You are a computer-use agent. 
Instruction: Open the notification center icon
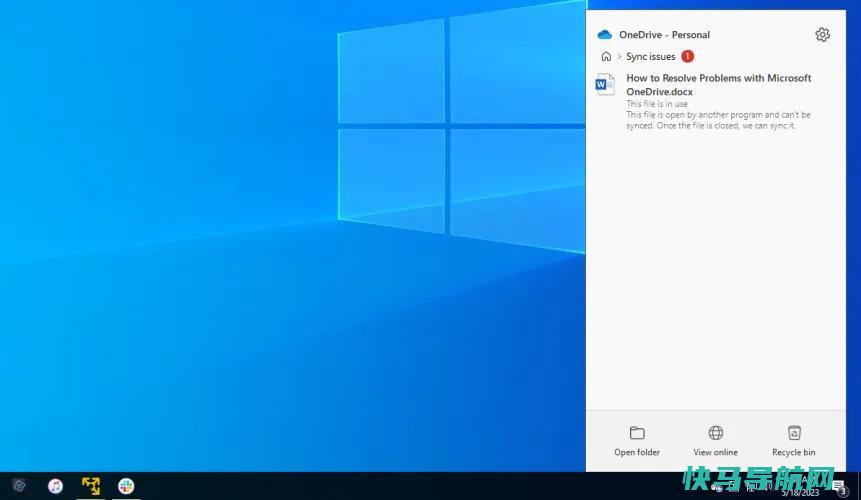coord(838,486)
